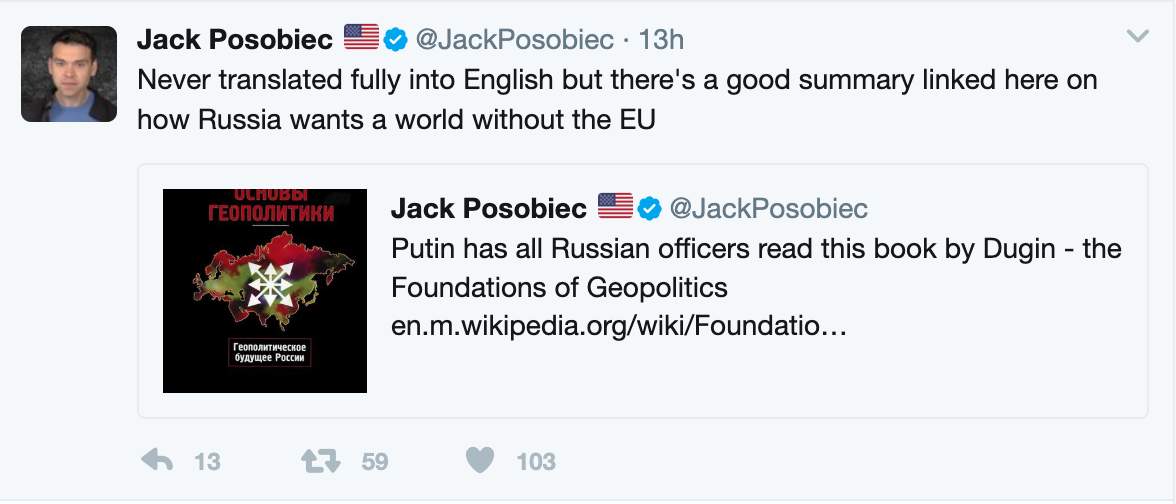Click the like count 103

[536, 462]
